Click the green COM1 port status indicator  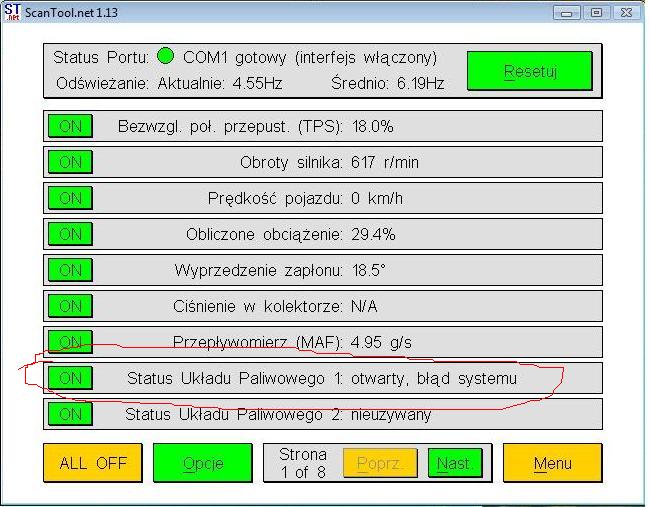coord(165,57)
